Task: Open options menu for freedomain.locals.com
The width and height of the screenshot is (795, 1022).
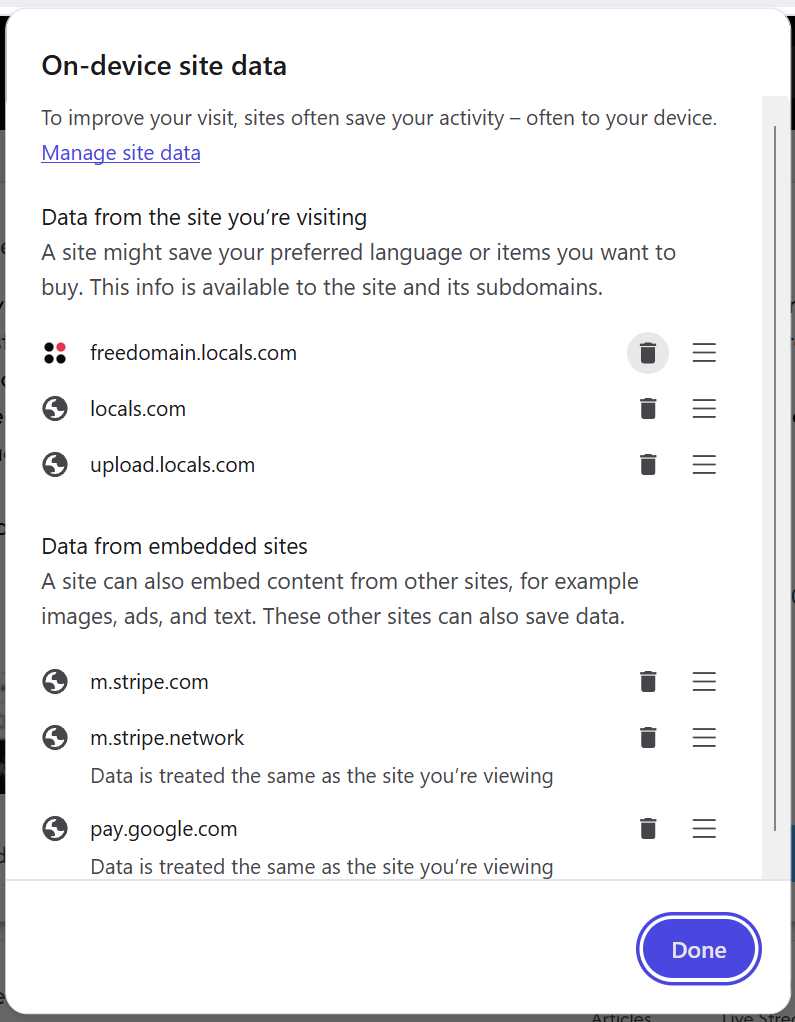Action: [704, 353]
